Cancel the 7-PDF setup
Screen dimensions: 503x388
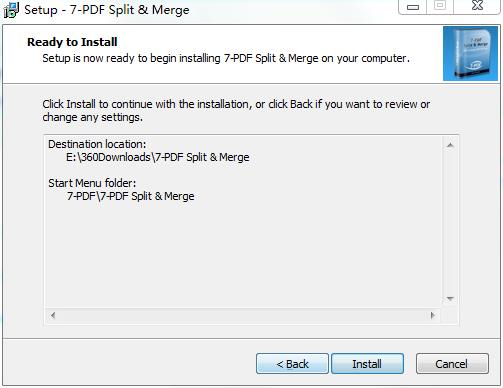(452, 364)
